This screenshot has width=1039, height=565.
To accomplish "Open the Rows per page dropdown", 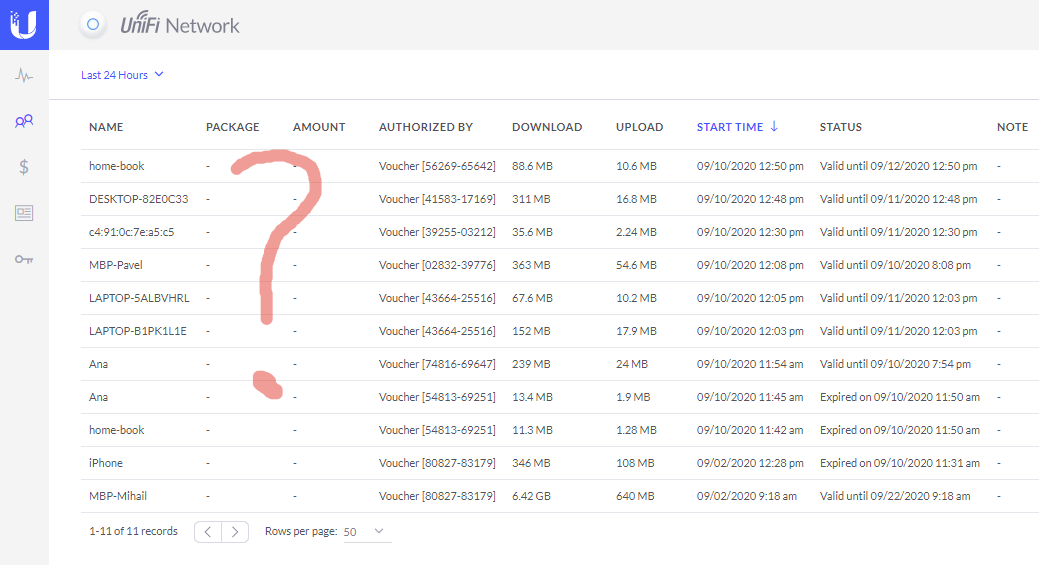I will [x=365, y=532].
